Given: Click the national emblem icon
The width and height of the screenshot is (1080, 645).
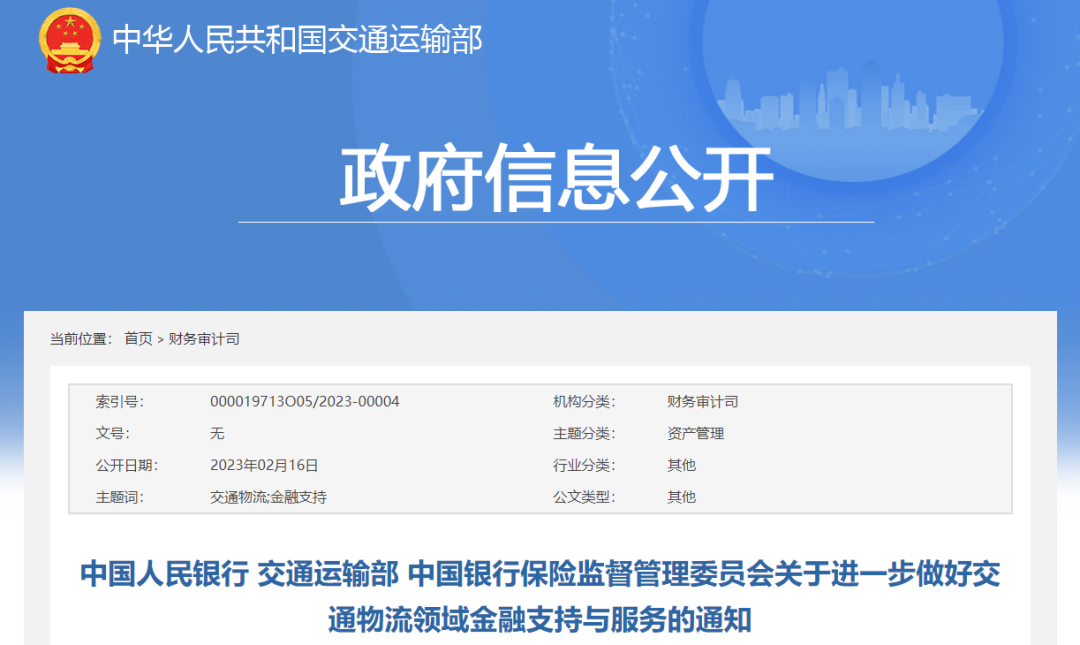Looking at the screenshot, I should pos(70,39).
